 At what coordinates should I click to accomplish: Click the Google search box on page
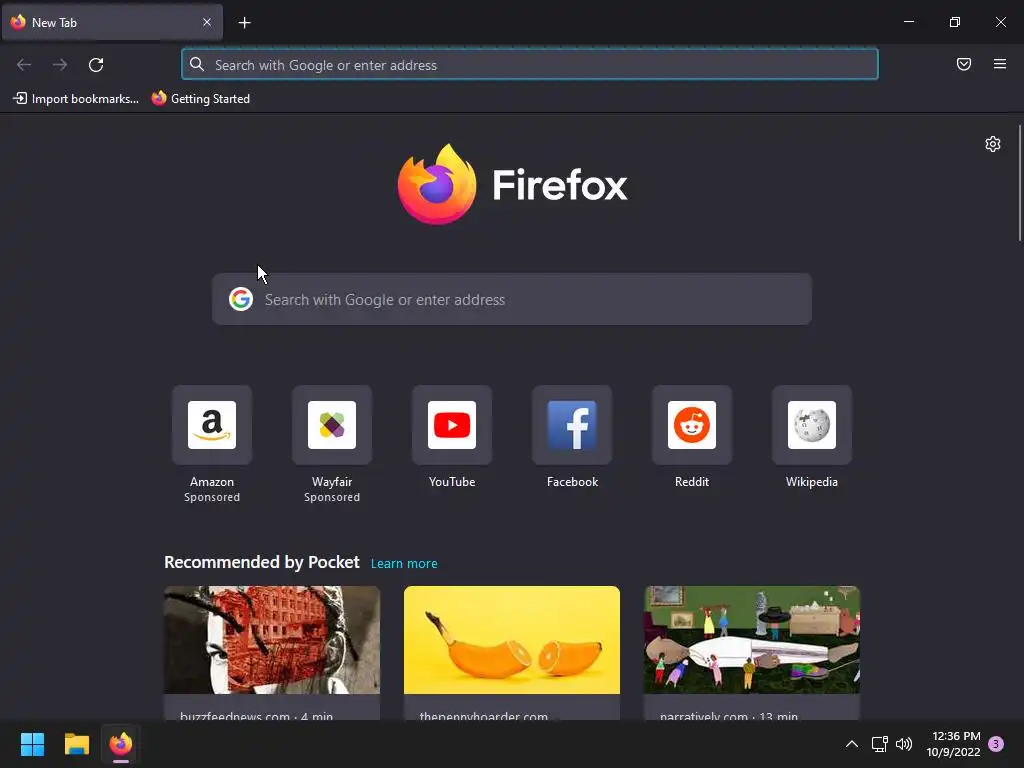pos(512,299)
